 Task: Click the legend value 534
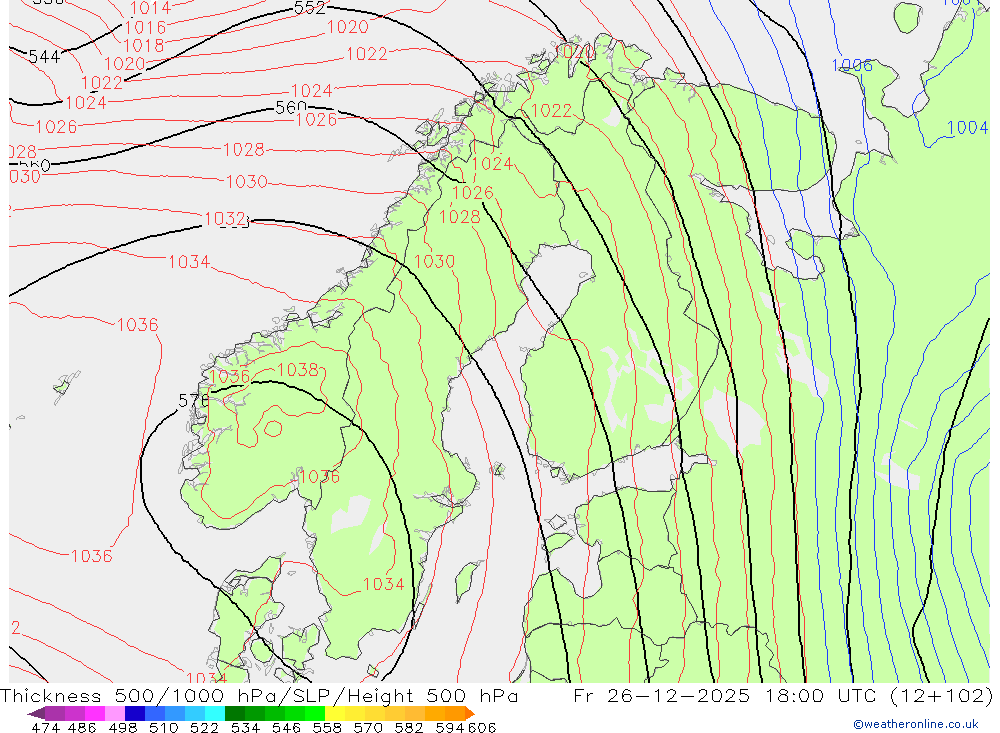(x=245, y=727)
